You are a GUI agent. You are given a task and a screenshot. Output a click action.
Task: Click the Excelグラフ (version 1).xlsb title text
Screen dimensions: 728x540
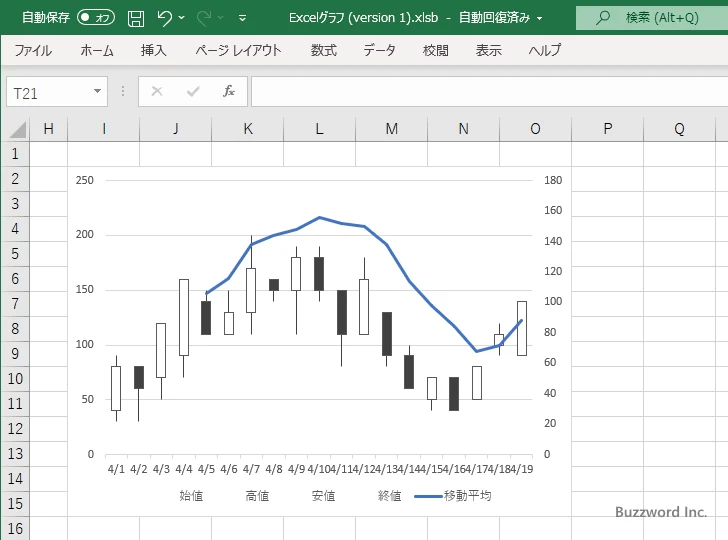[363, 18]
